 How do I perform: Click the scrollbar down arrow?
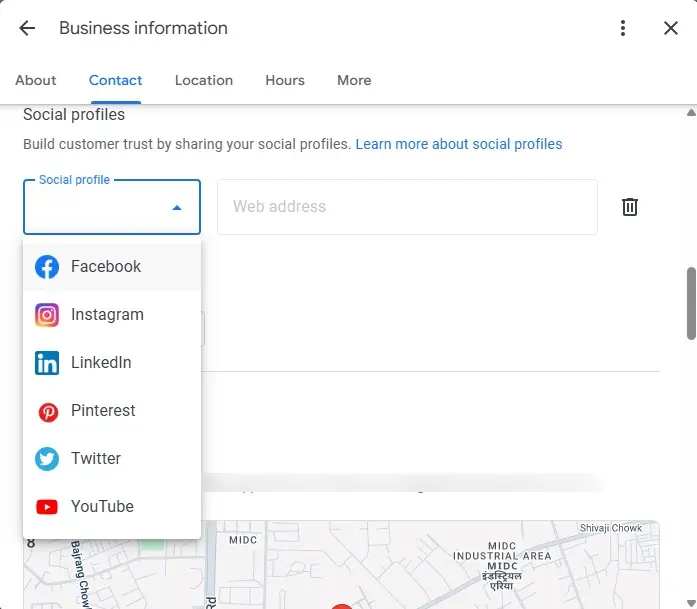[x=691, y=604]
